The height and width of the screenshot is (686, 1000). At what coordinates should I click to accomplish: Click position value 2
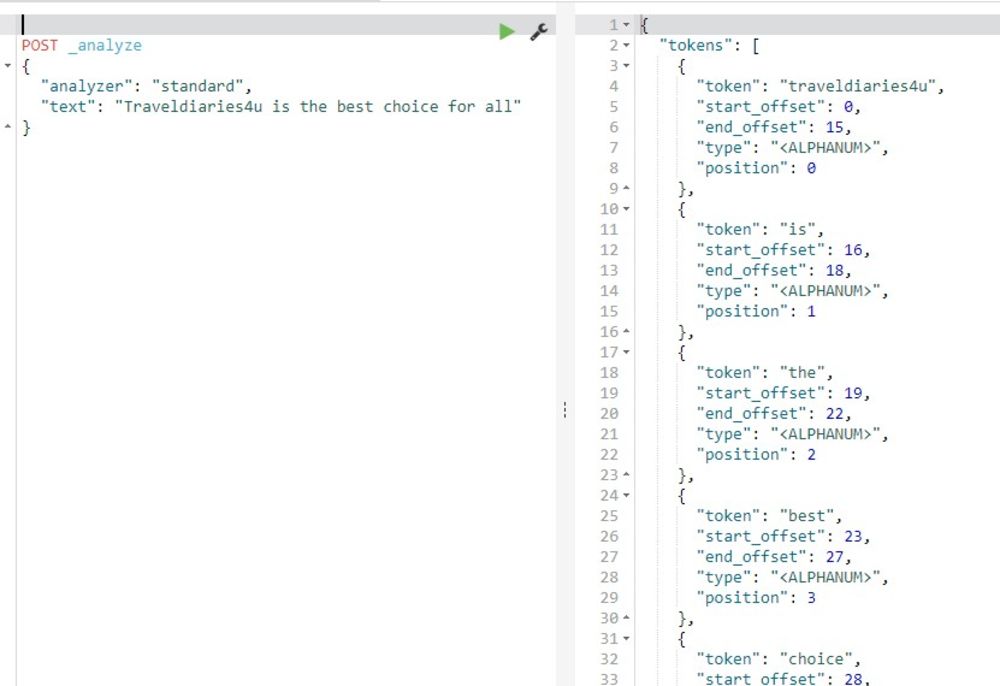pyautogui.click(x=811, y=455)
